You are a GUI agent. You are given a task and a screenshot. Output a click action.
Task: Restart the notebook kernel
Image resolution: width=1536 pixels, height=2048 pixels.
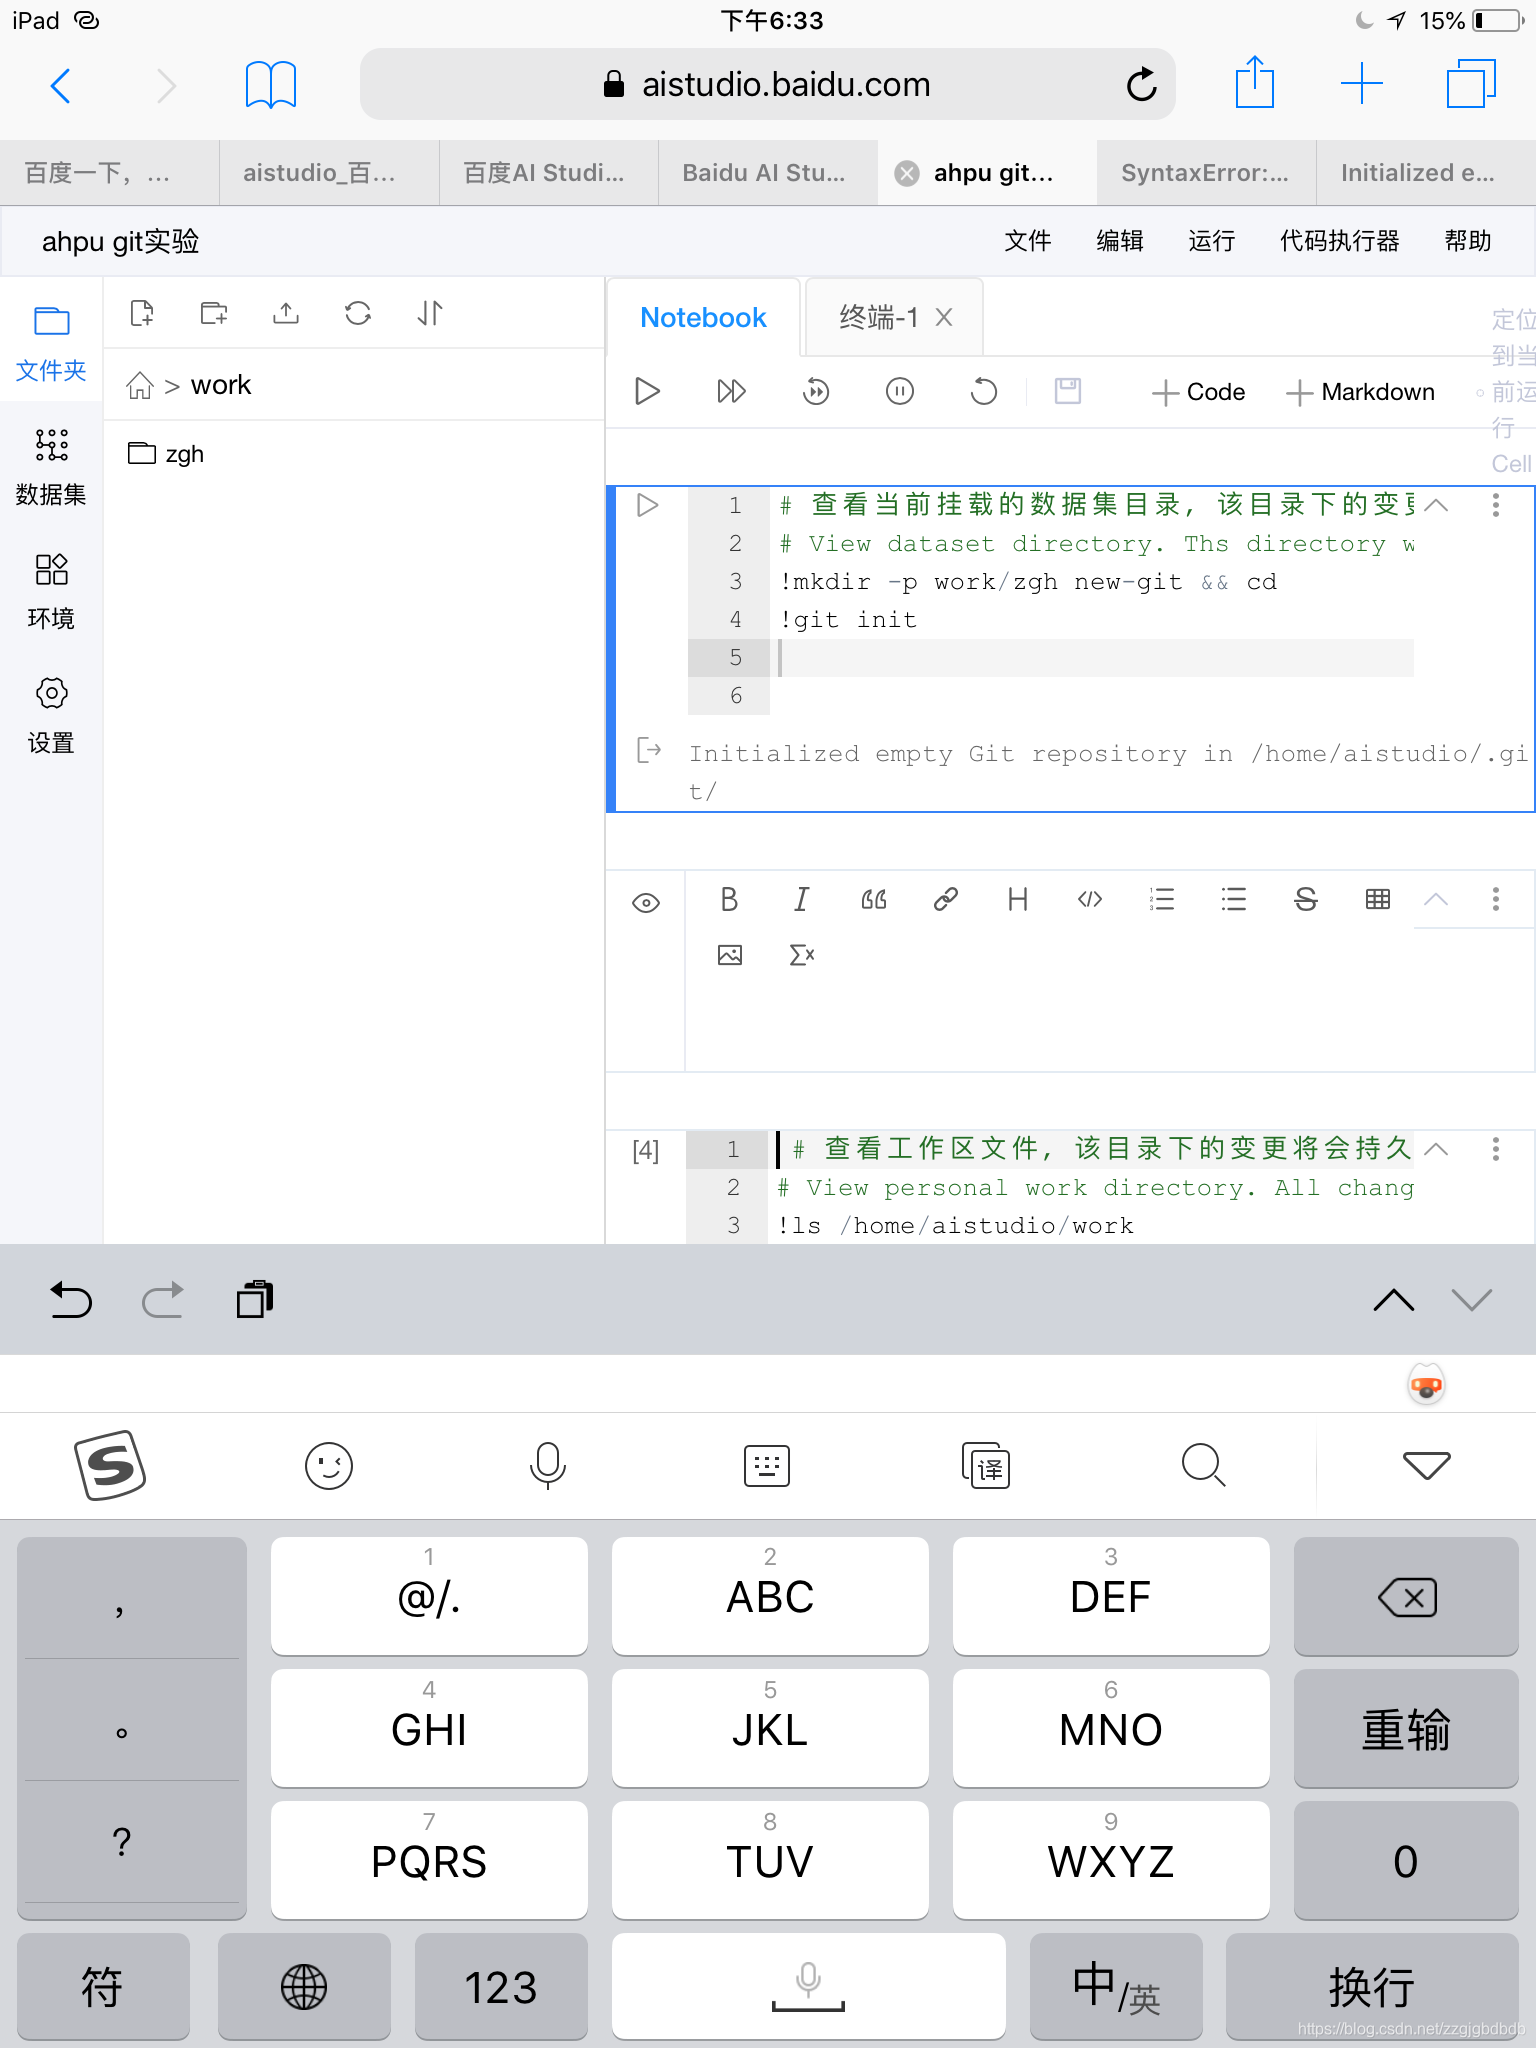pyautogui.click(x=984, y=391)
